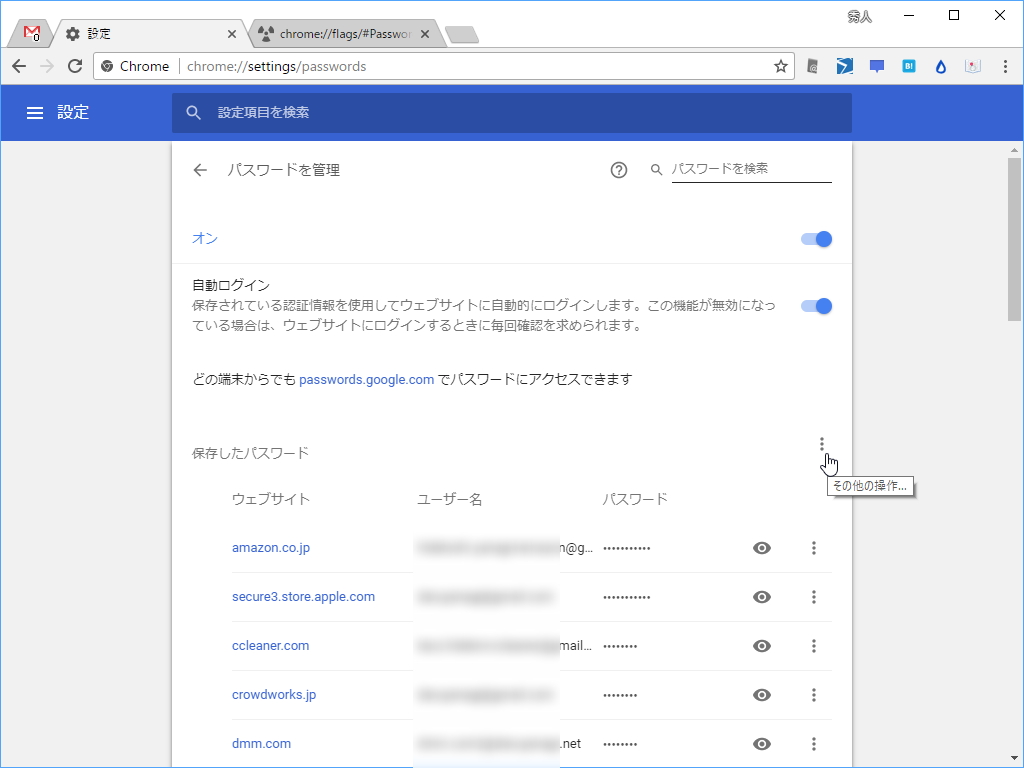This screenshot has width=1024, height=768.
Task: Open more actions for amazon.co.jp row
Action: coord(814,548)
